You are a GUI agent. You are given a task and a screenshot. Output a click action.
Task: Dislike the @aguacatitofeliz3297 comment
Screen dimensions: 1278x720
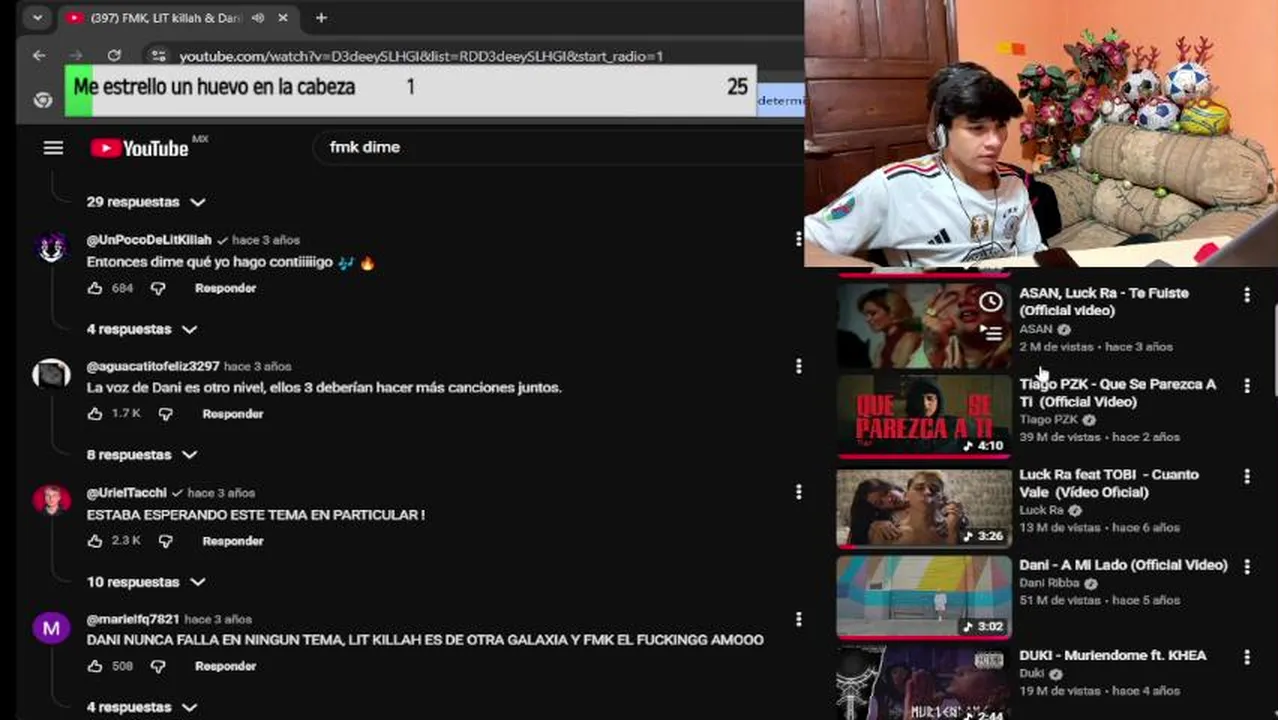point(165,414)
